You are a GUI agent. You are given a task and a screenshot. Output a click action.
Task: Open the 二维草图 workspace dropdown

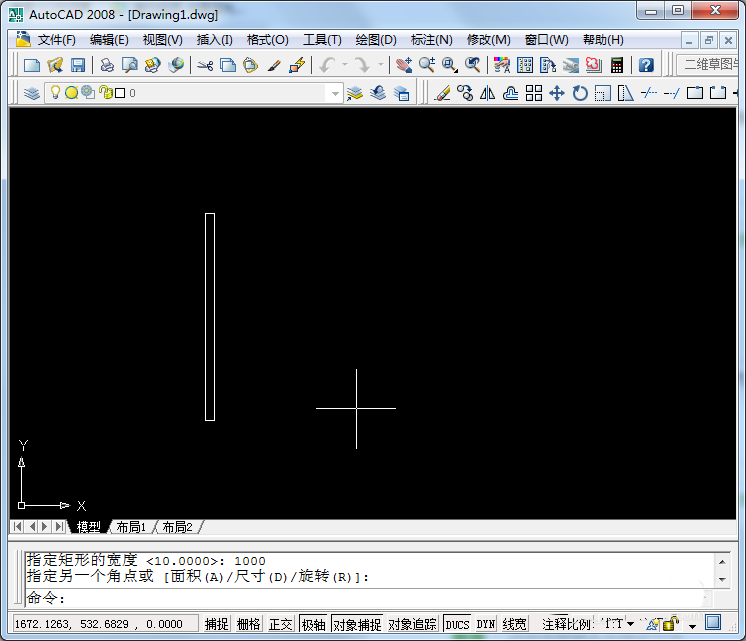coord(708,64)
